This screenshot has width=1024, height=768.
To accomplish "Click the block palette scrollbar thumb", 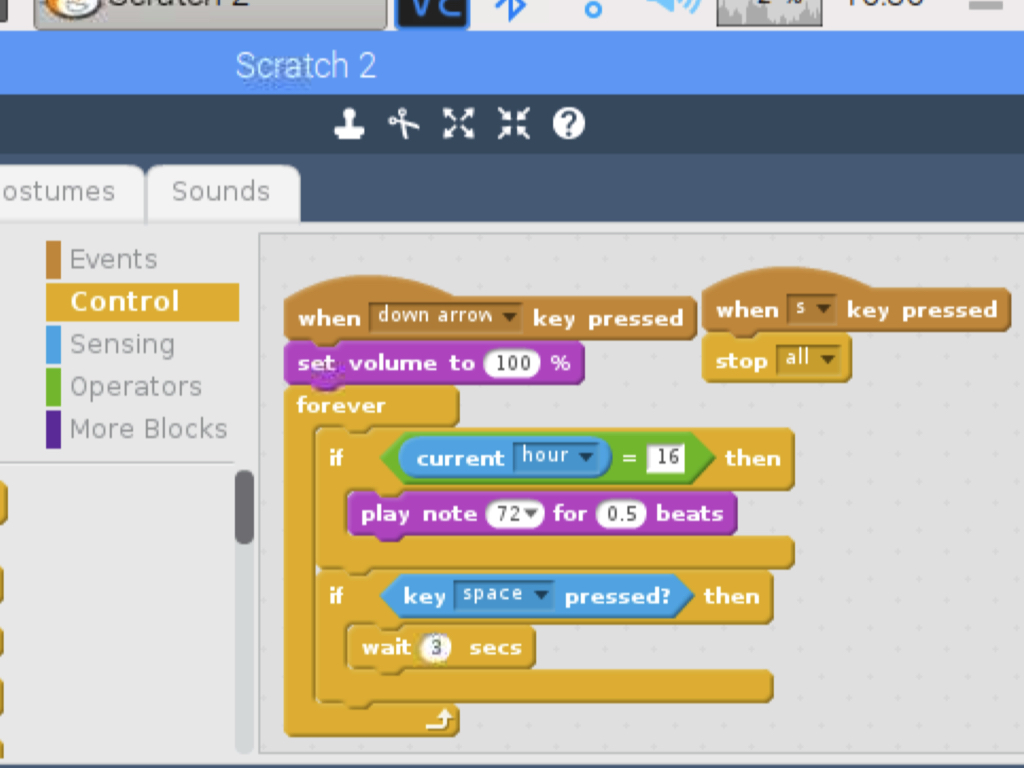I will [x=244, y=507].
